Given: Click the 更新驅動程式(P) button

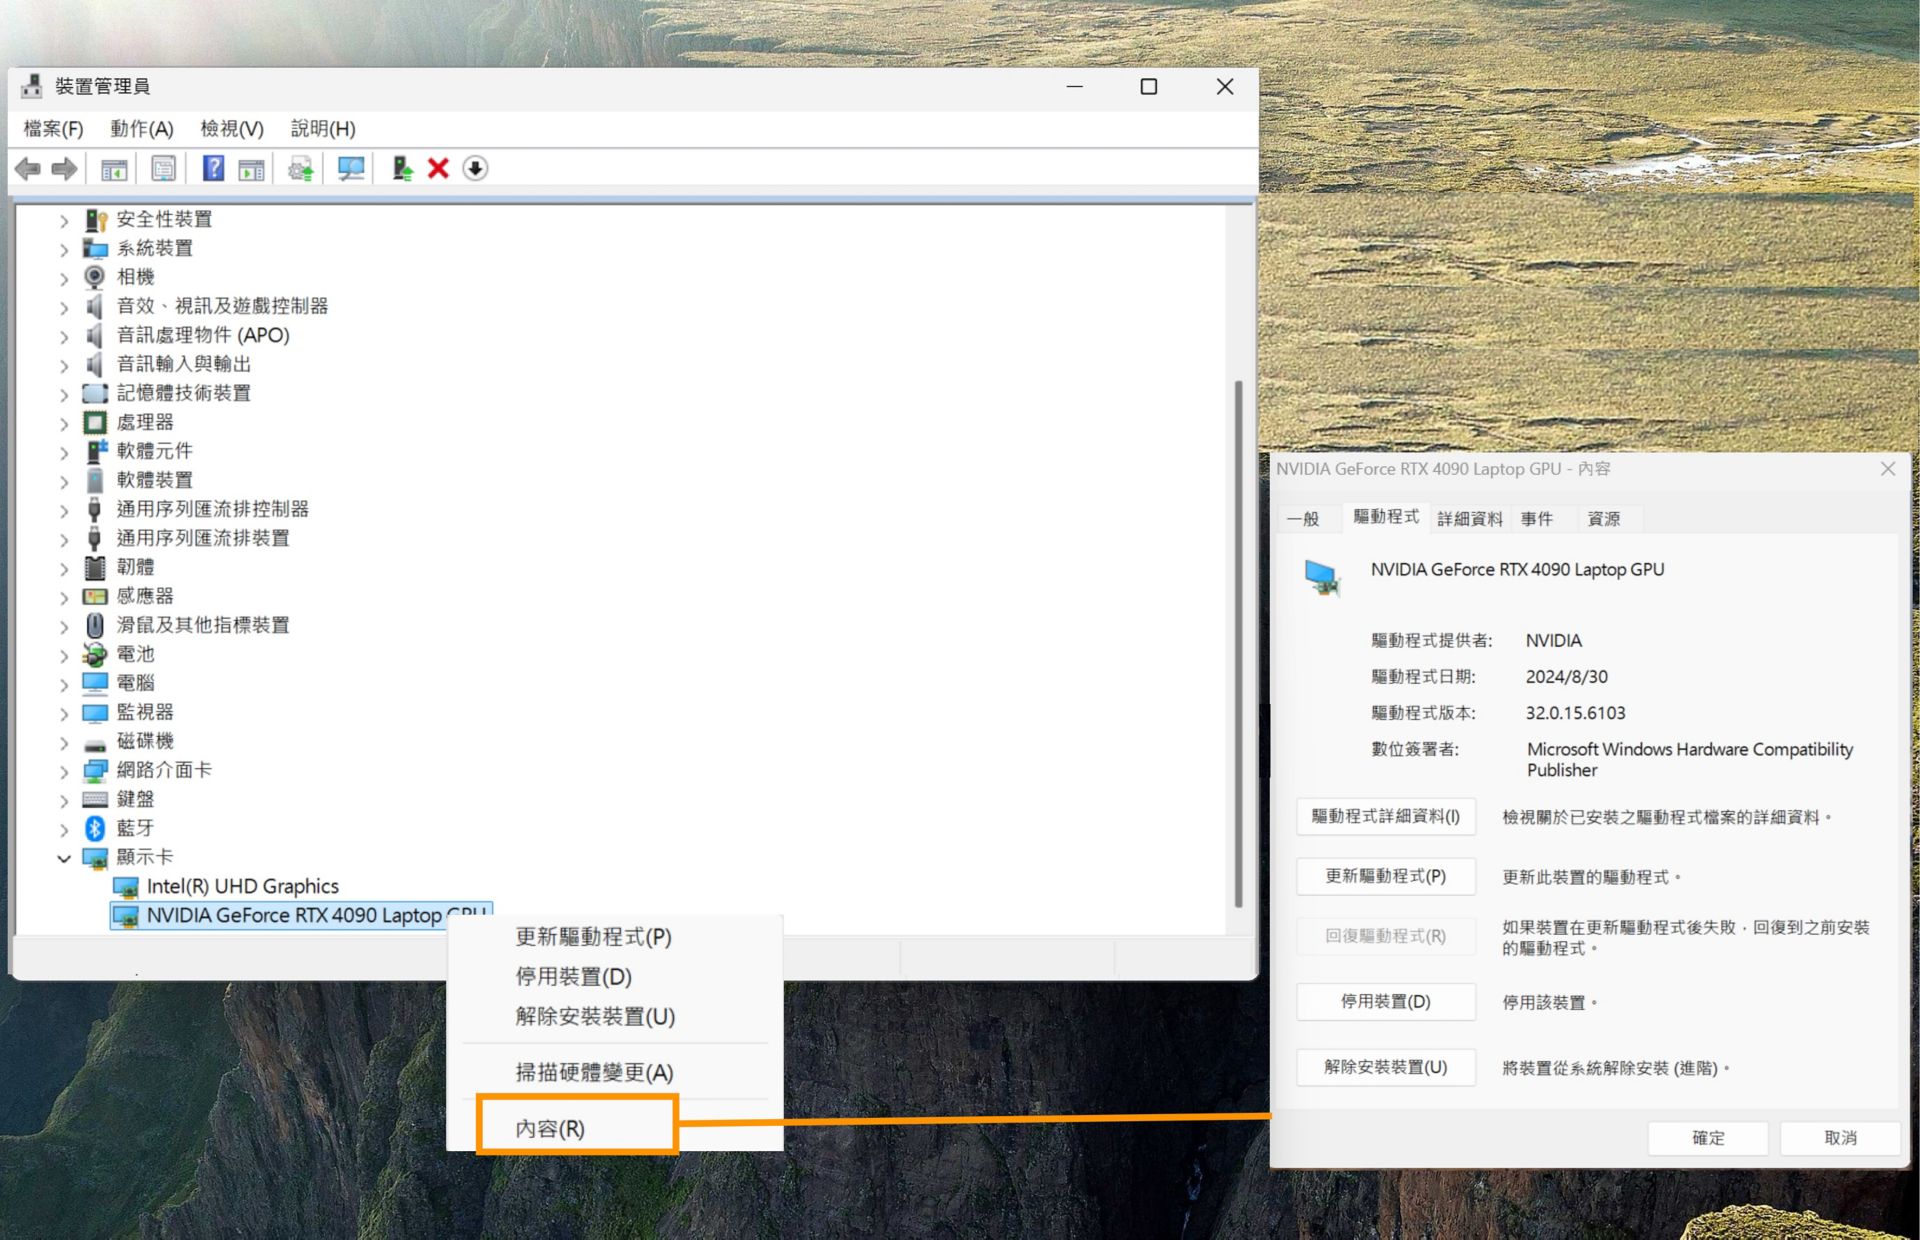Looking at the screenshot, I should click(1385, 876).
